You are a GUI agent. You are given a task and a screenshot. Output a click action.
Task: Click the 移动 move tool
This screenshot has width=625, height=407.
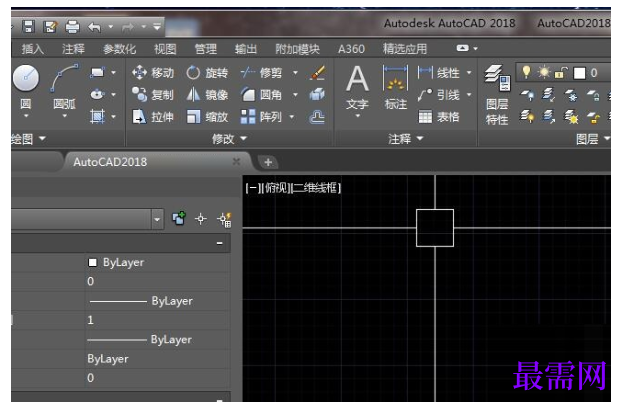153,73
